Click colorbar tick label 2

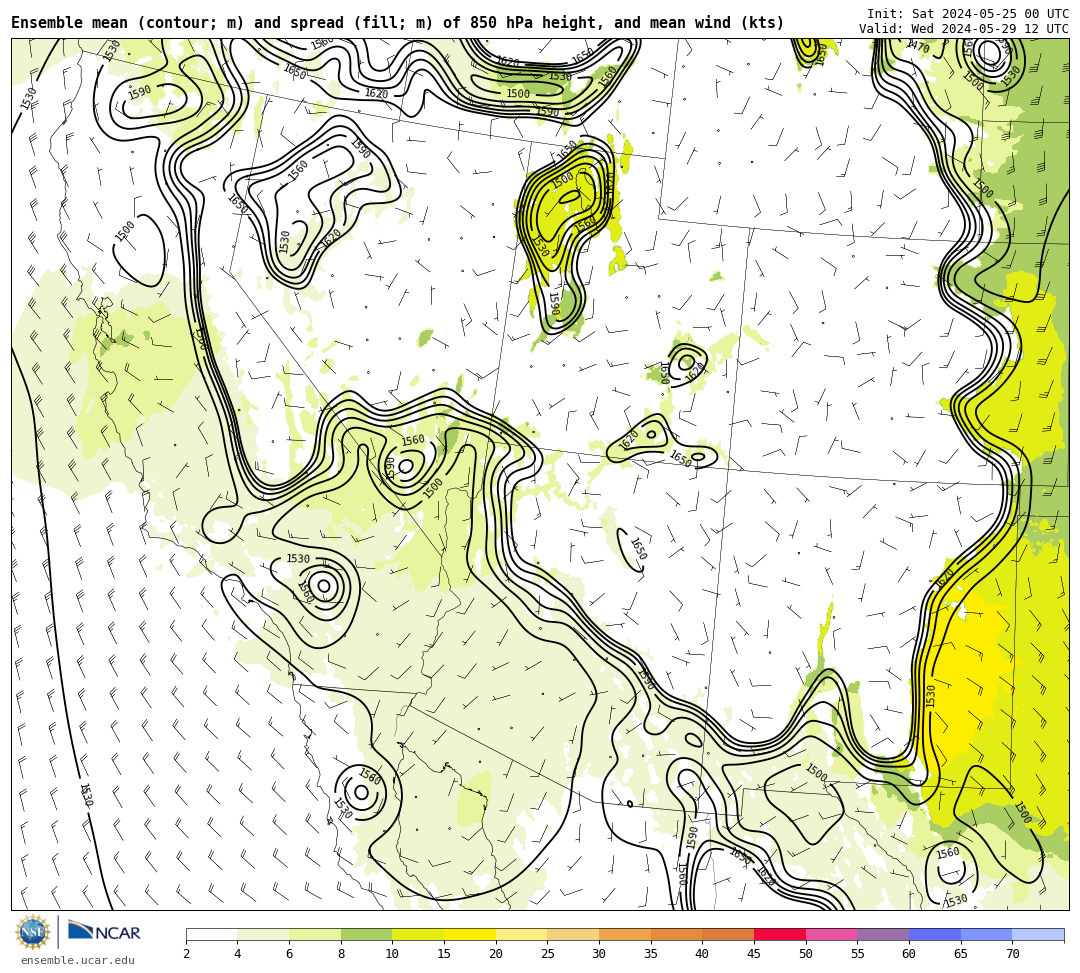tap(186, 954)
